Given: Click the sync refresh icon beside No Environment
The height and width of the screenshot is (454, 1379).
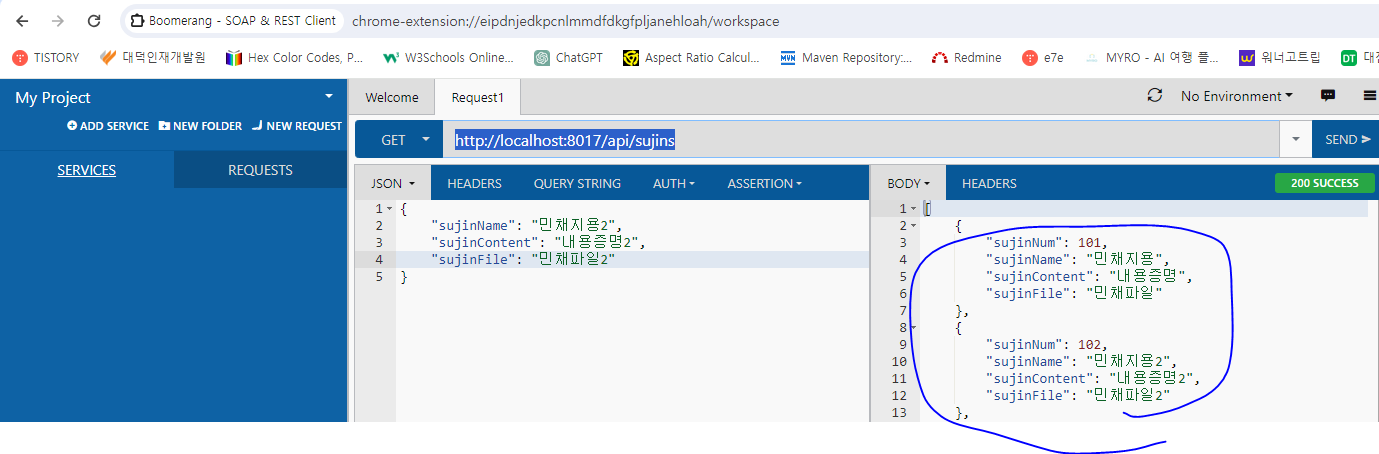Looking at the screenshot, I should click(1155, 96).
